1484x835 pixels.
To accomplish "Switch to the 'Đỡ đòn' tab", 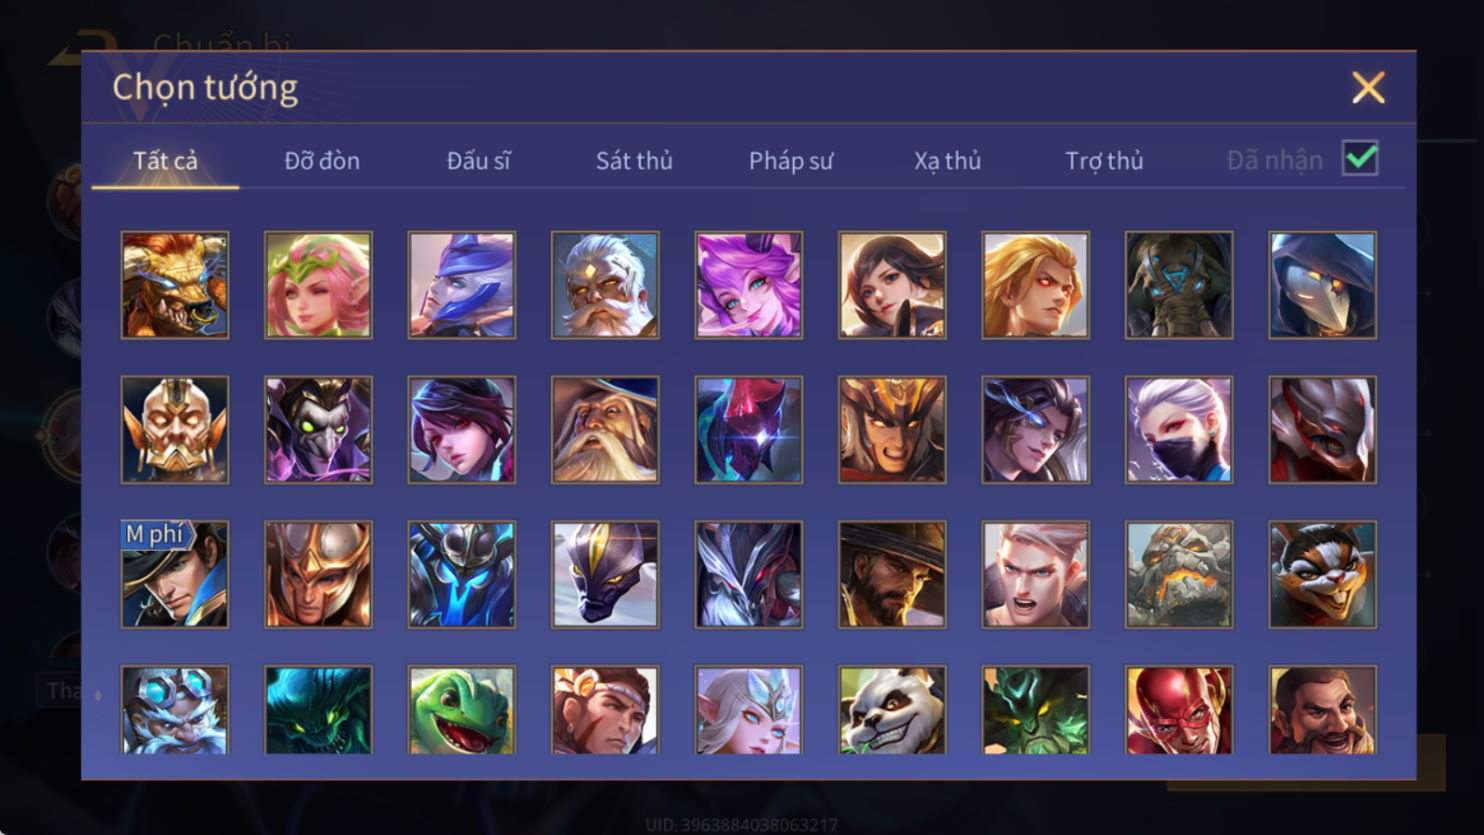I will point(322,160).
